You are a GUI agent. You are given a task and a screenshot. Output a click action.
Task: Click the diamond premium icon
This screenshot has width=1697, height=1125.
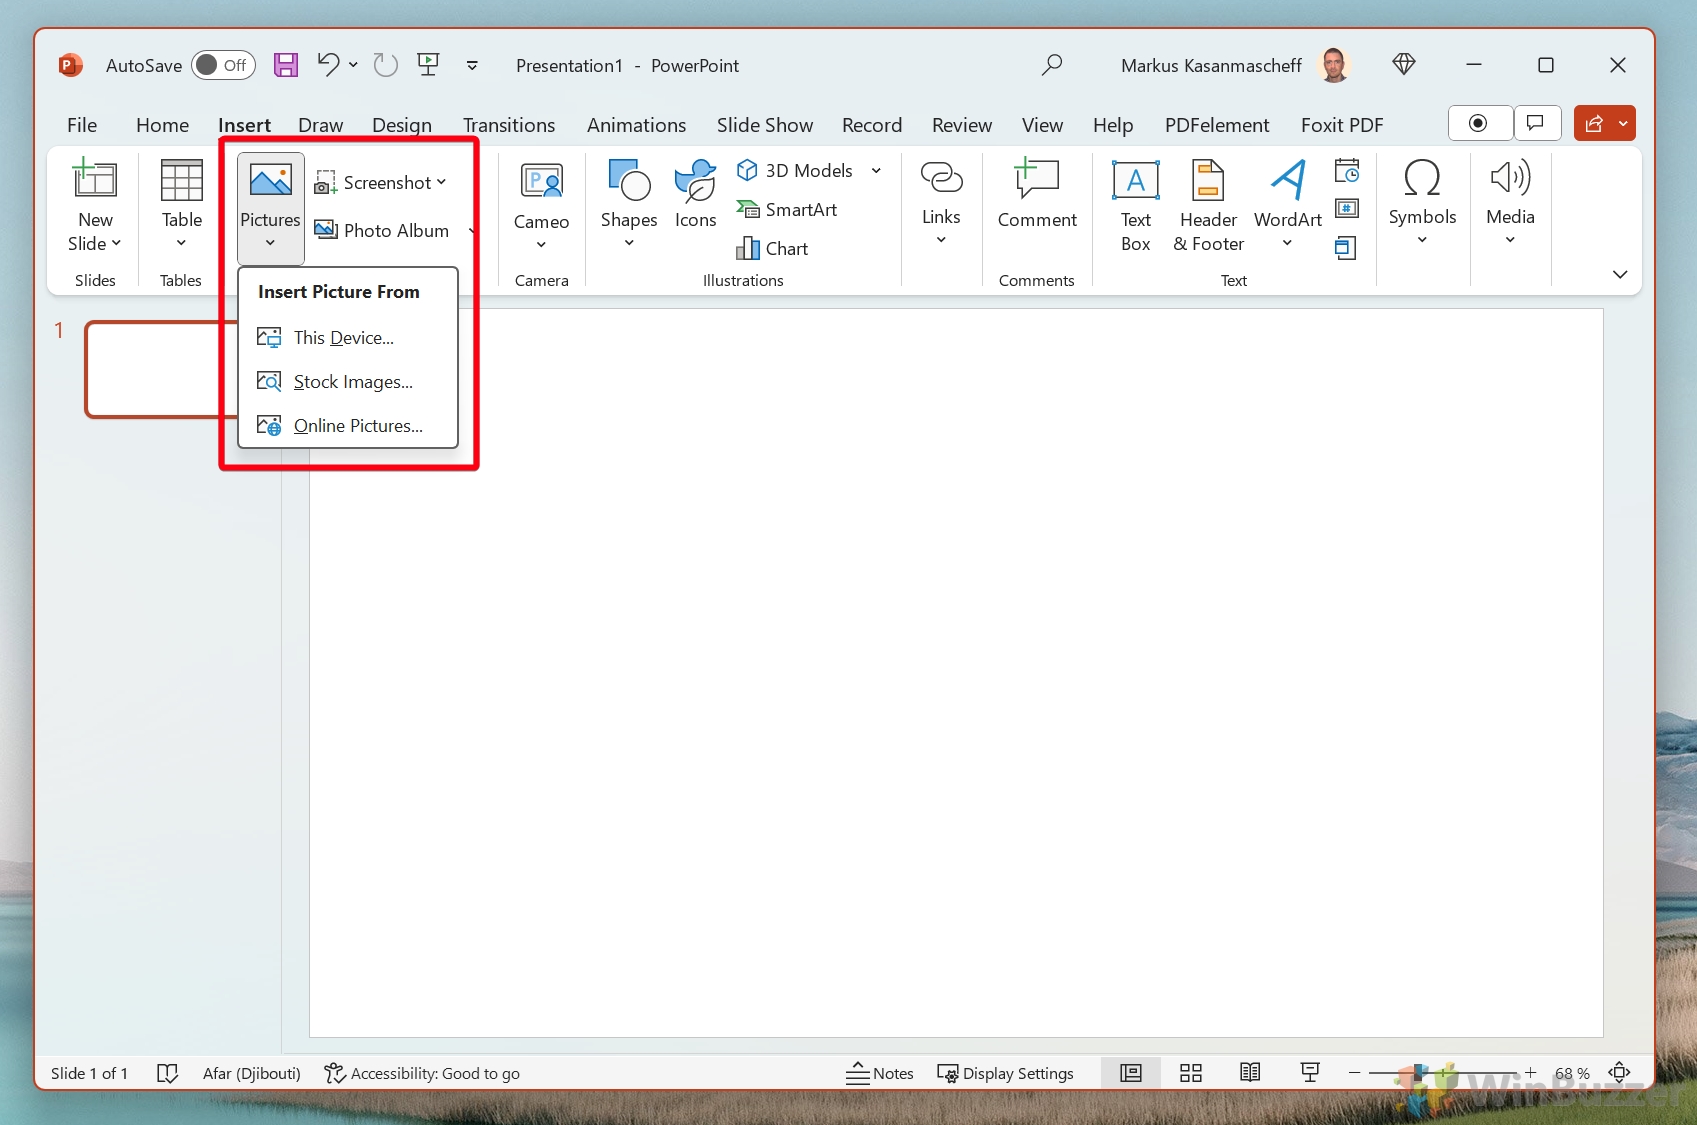[x=1404, y=65]
